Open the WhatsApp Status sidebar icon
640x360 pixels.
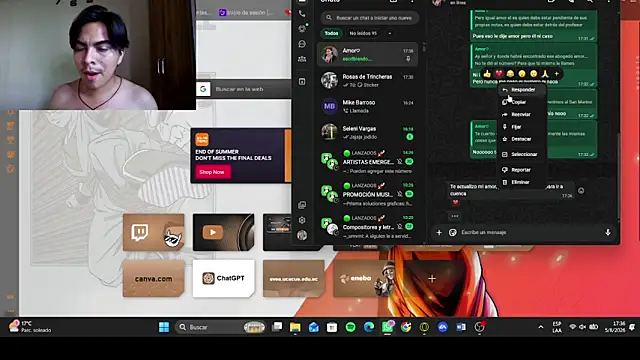[x=302, y=29]
